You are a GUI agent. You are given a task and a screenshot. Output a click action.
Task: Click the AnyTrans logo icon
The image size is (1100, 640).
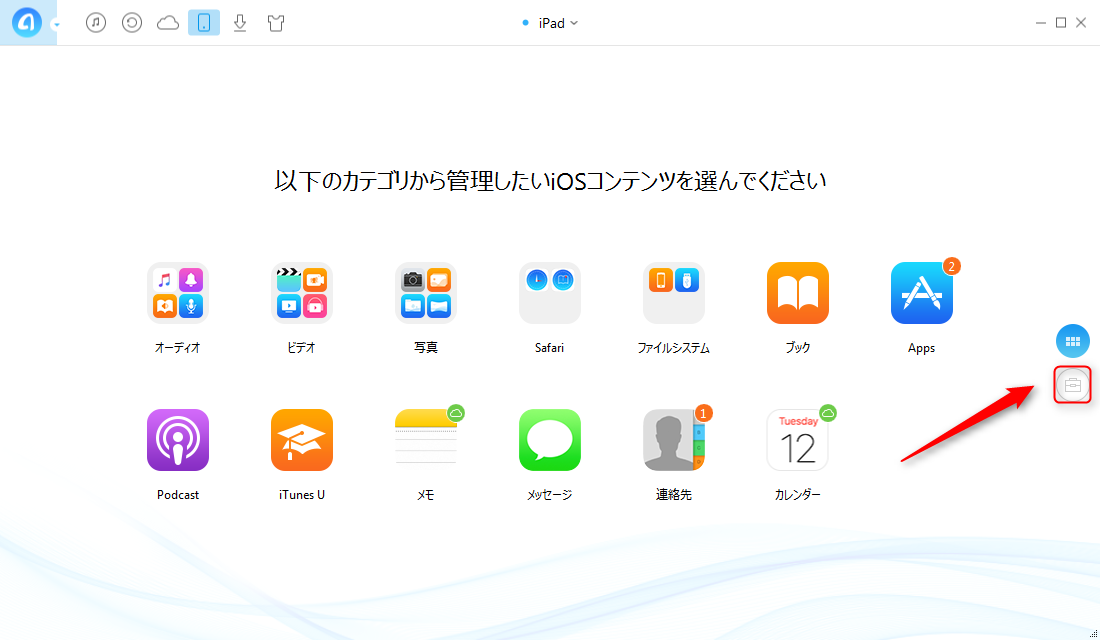tap(27, 22)
